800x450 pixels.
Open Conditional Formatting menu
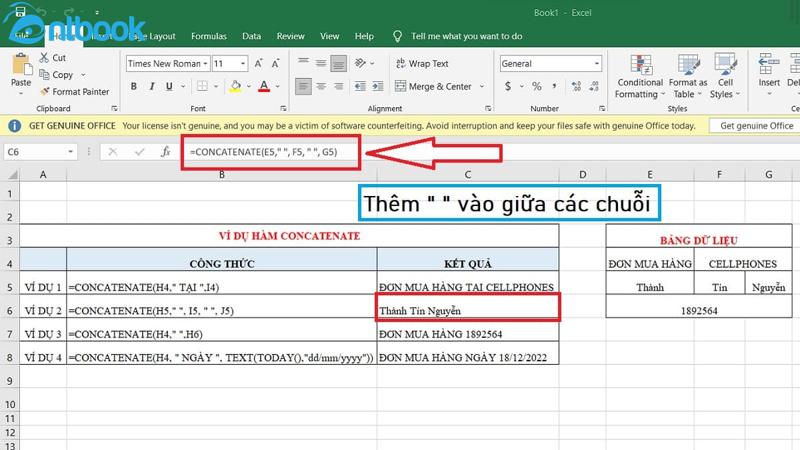(640, 77)
